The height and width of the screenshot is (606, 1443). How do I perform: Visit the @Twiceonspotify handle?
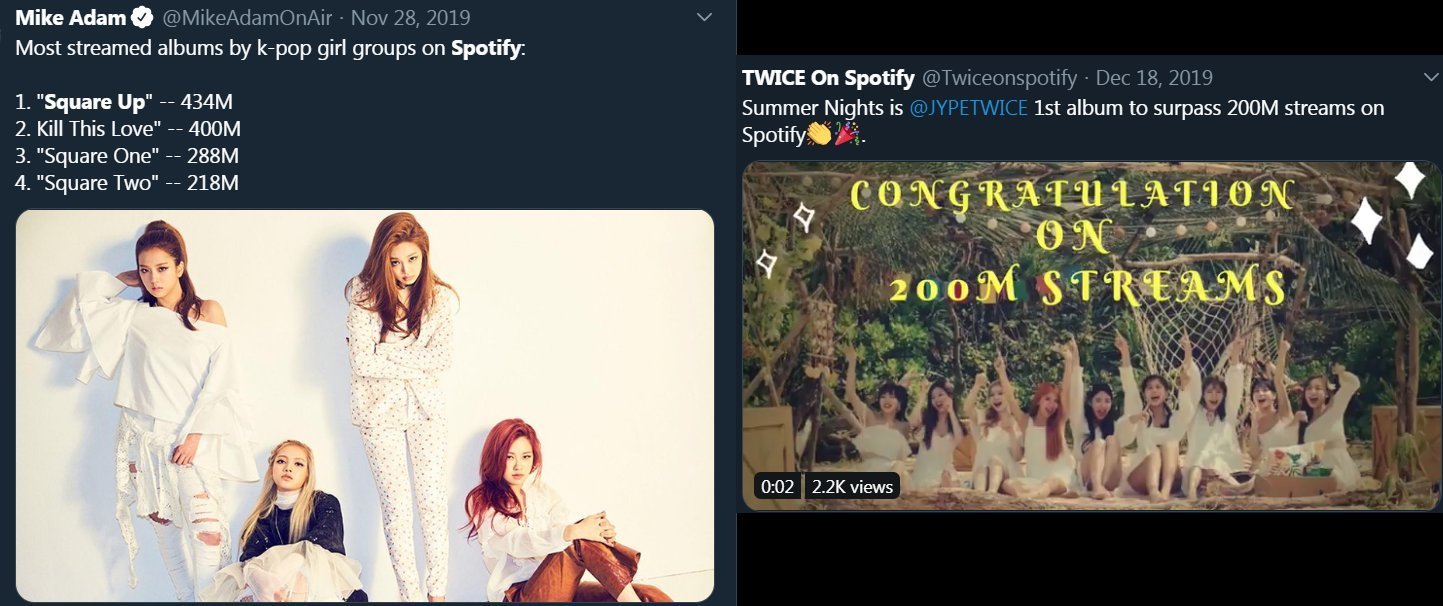(999, 77)
